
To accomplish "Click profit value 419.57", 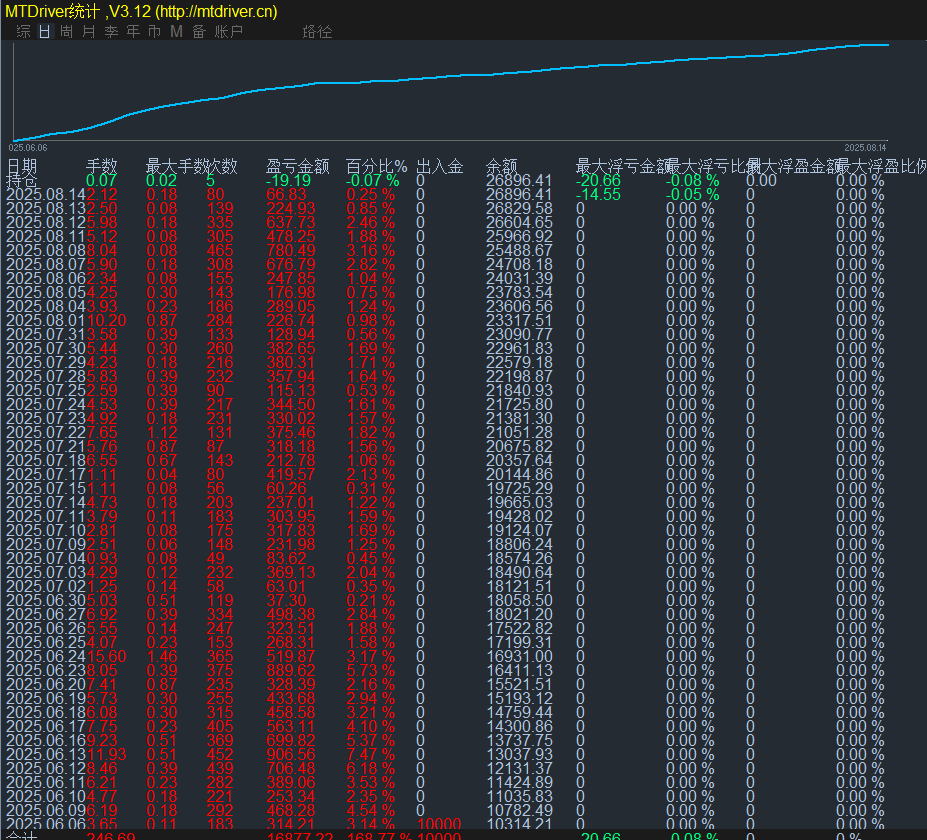I will [x=291, y=475].
